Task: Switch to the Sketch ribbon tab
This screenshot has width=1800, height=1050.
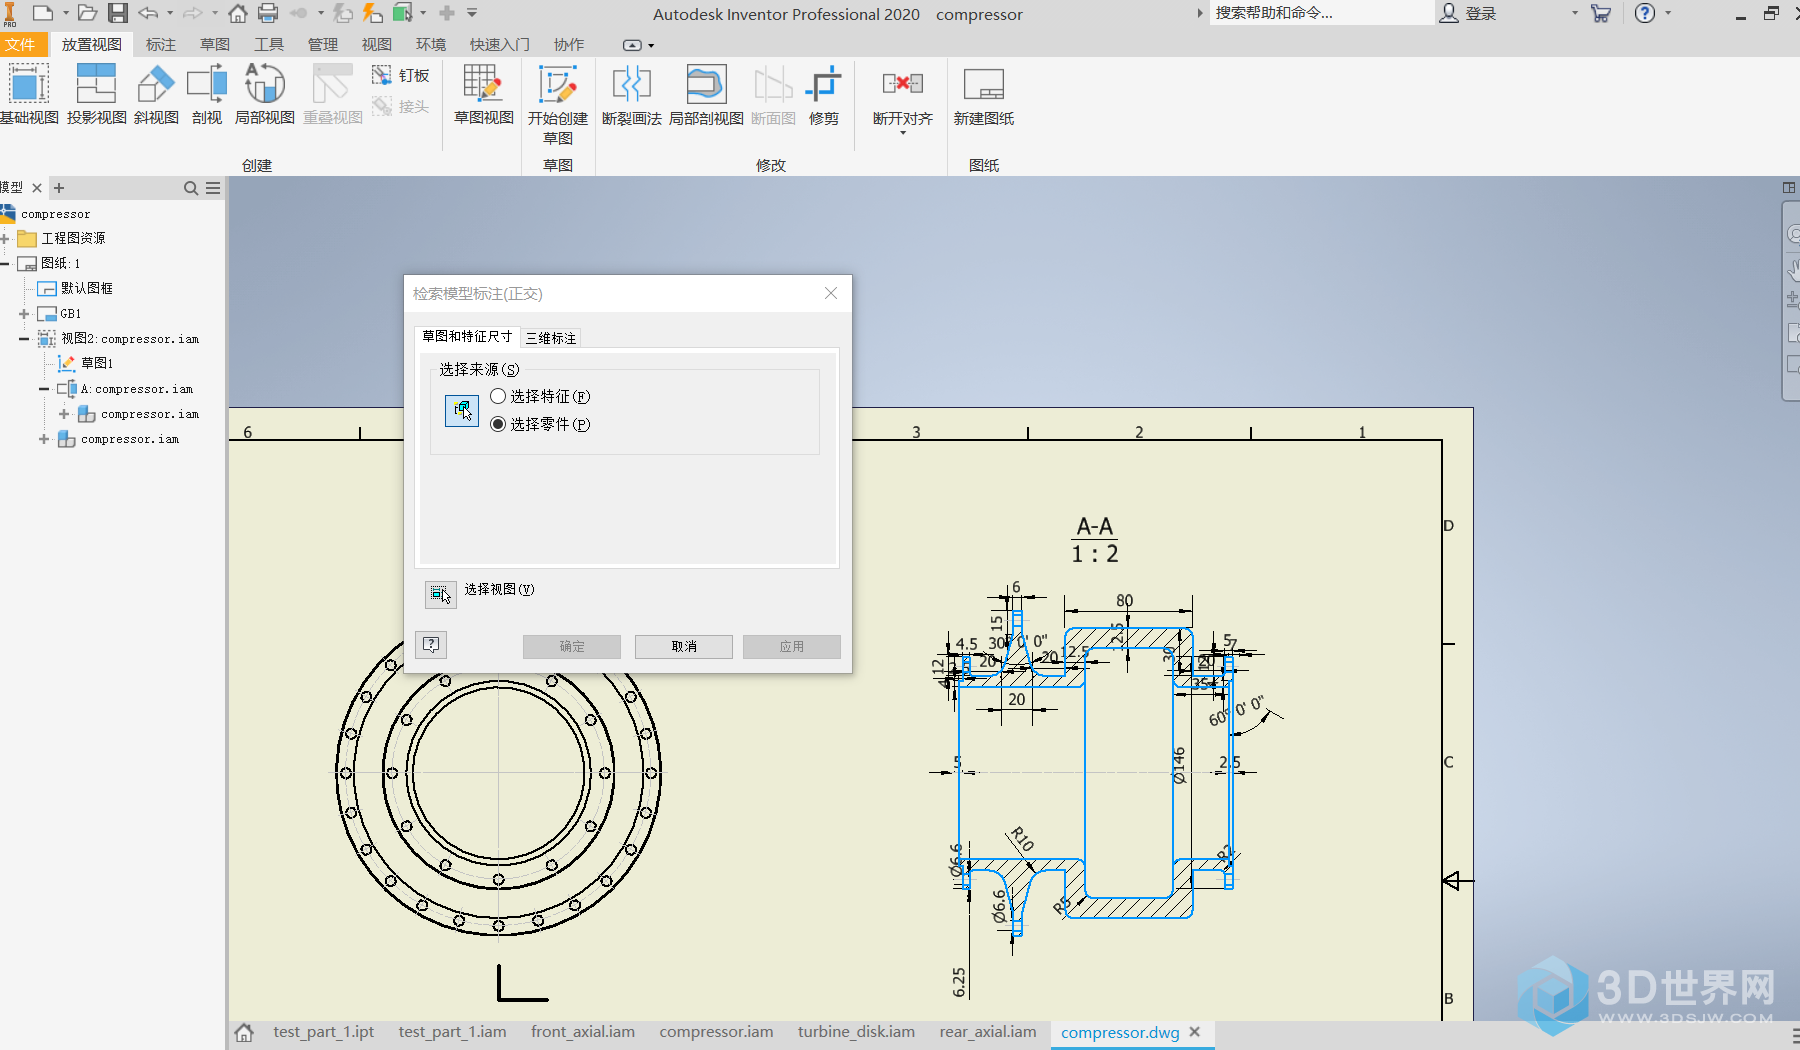Action: pos(214,45)
